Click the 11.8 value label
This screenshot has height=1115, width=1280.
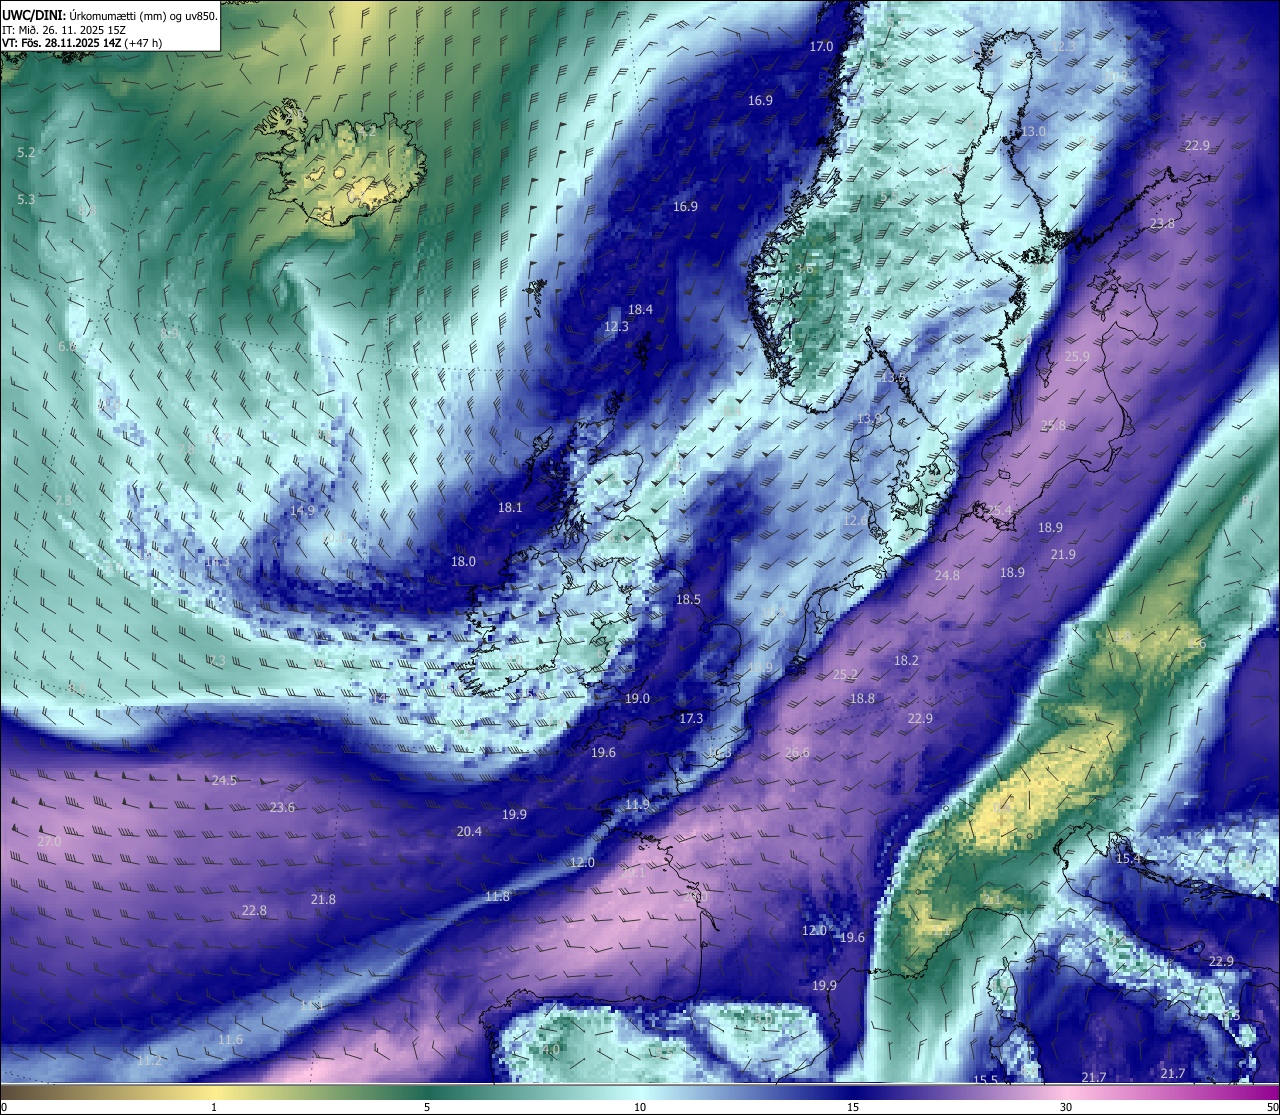tap(497, 896)
